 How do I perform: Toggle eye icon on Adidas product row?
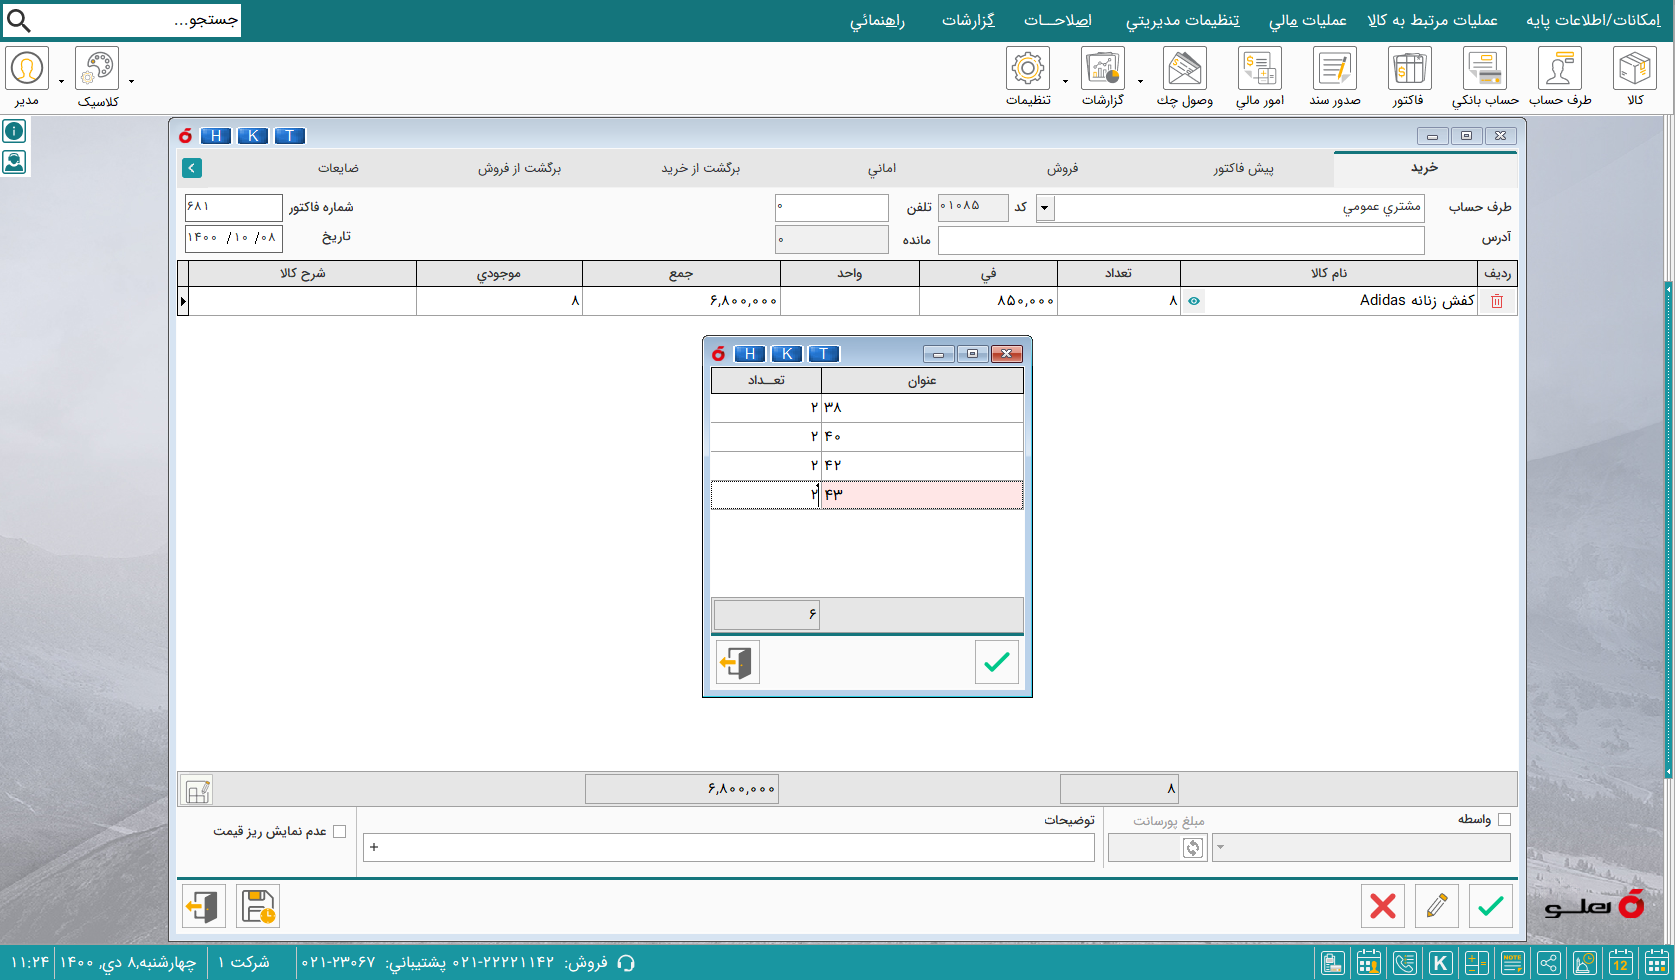pyautogui.click(x=1193, y=301)
